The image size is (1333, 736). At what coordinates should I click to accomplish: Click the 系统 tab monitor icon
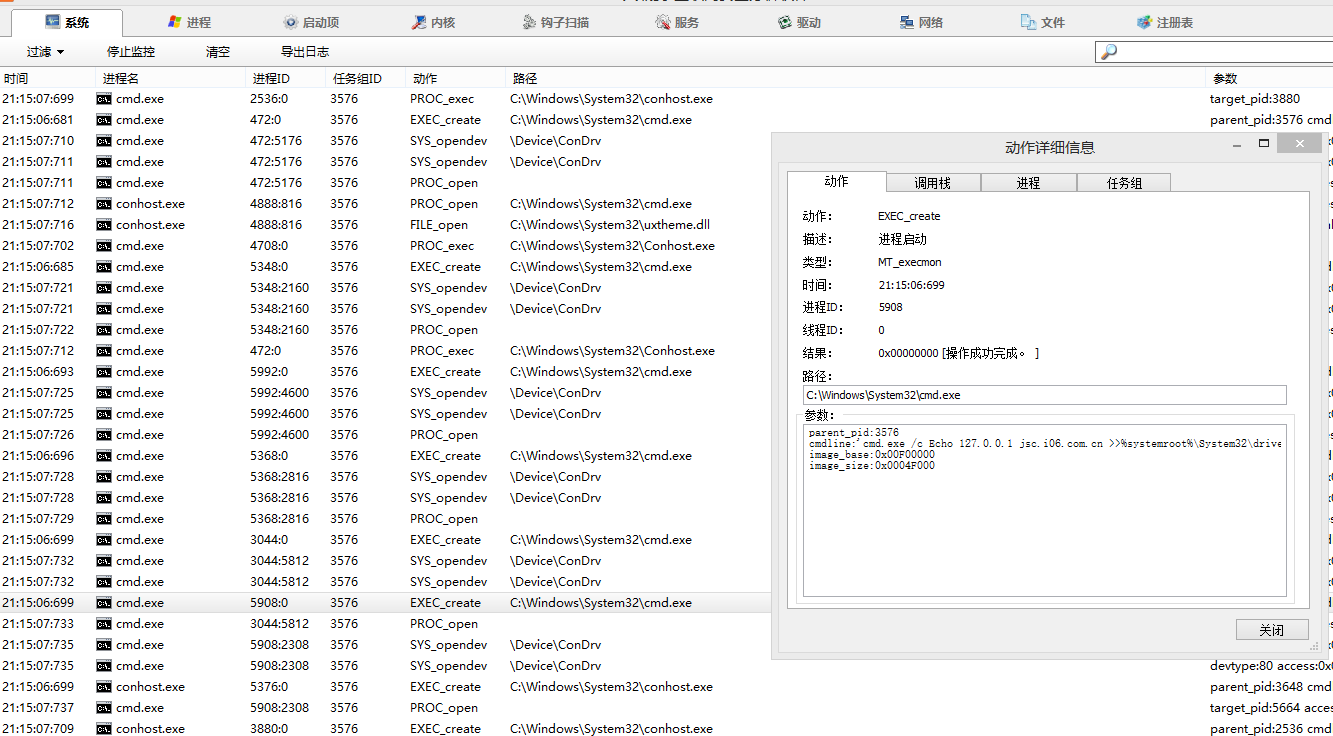point(54,22)
